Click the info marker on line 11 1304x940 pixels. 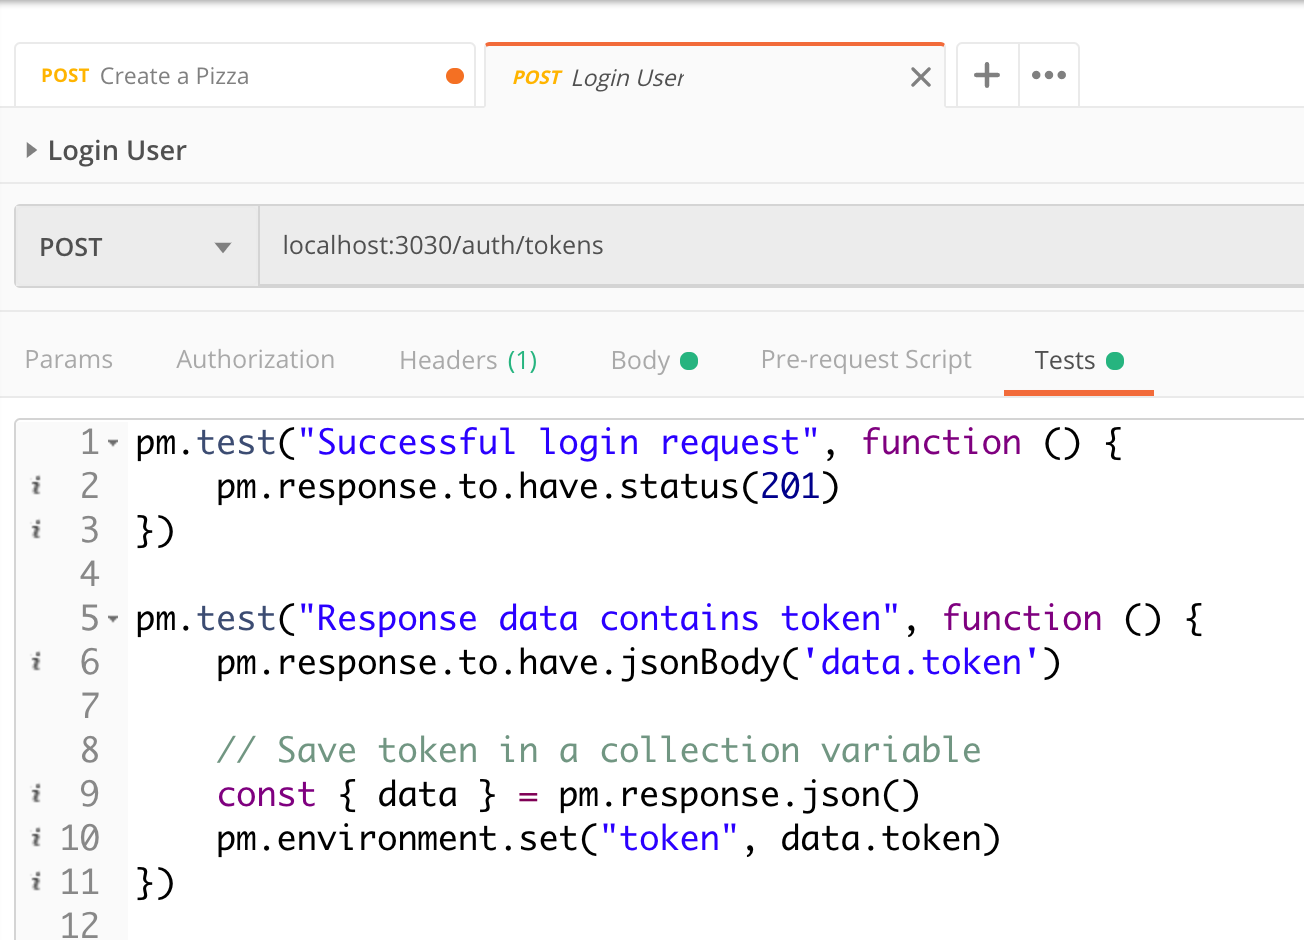[37, 882]
